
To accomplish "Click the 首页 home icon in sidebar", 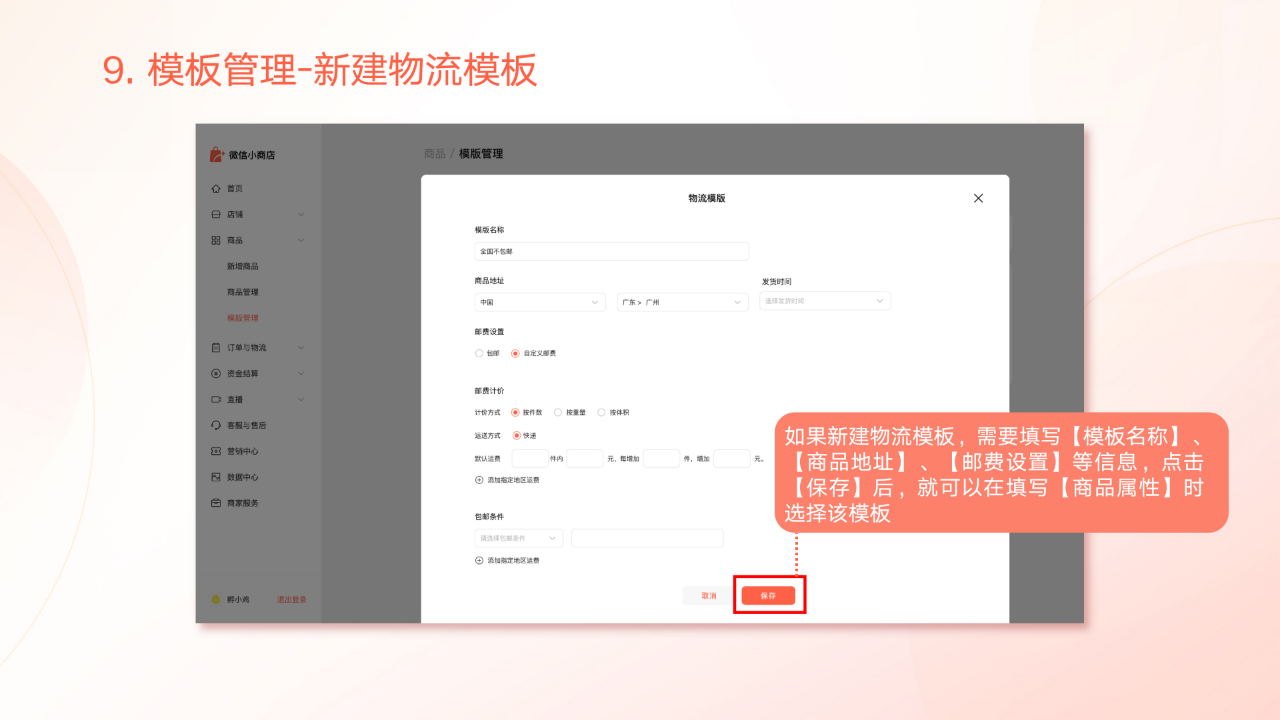I will tap(216, 189).
